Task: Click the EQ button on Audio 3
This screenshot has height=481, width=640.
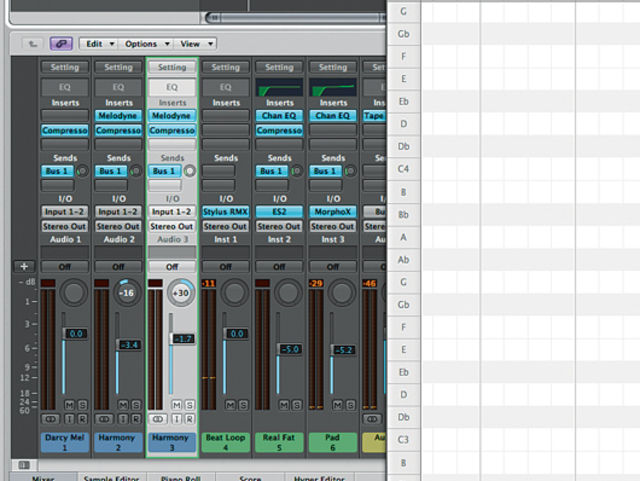Action: pyautogui.click(x=171, y=87)
